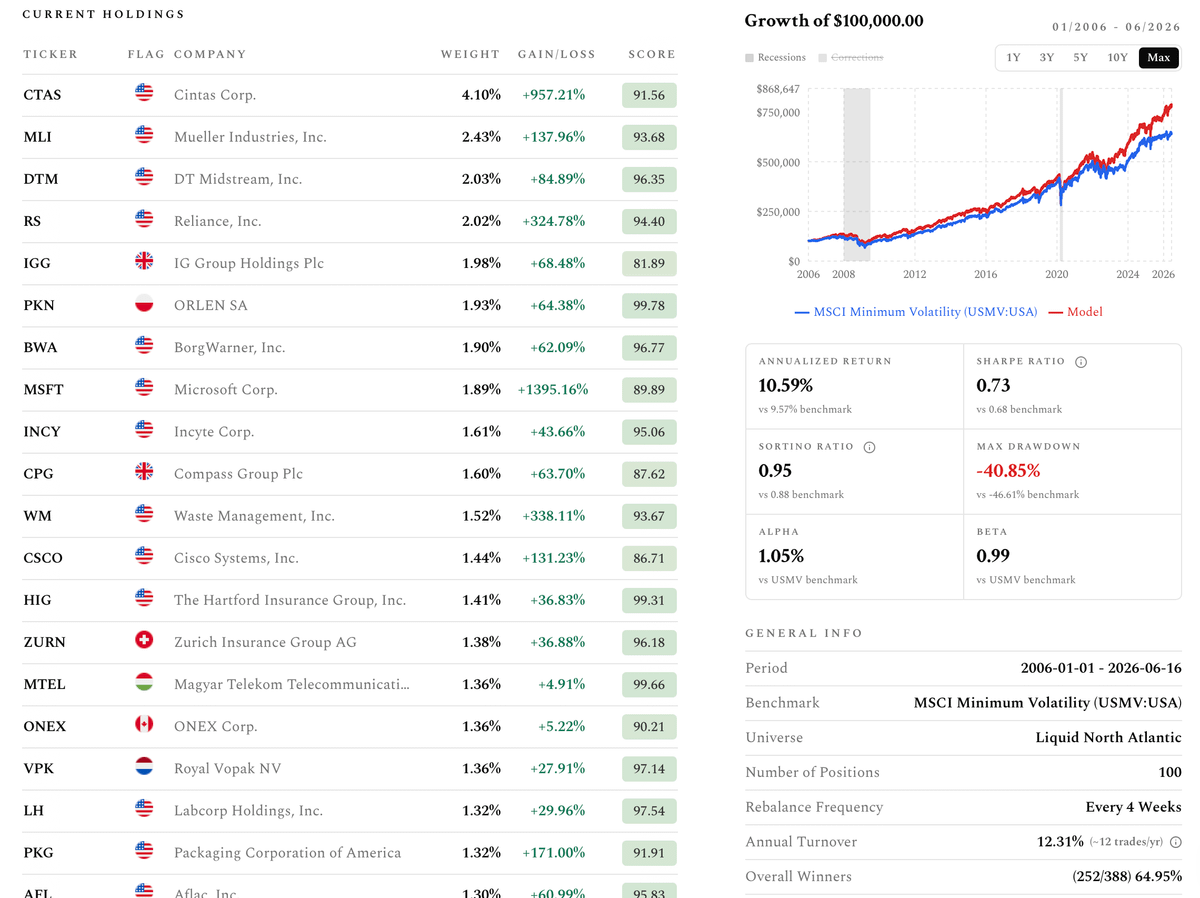Viewport: 1200px width, 898px height.
Task: Click the 0.99 beta value
Action: point(993,555)
